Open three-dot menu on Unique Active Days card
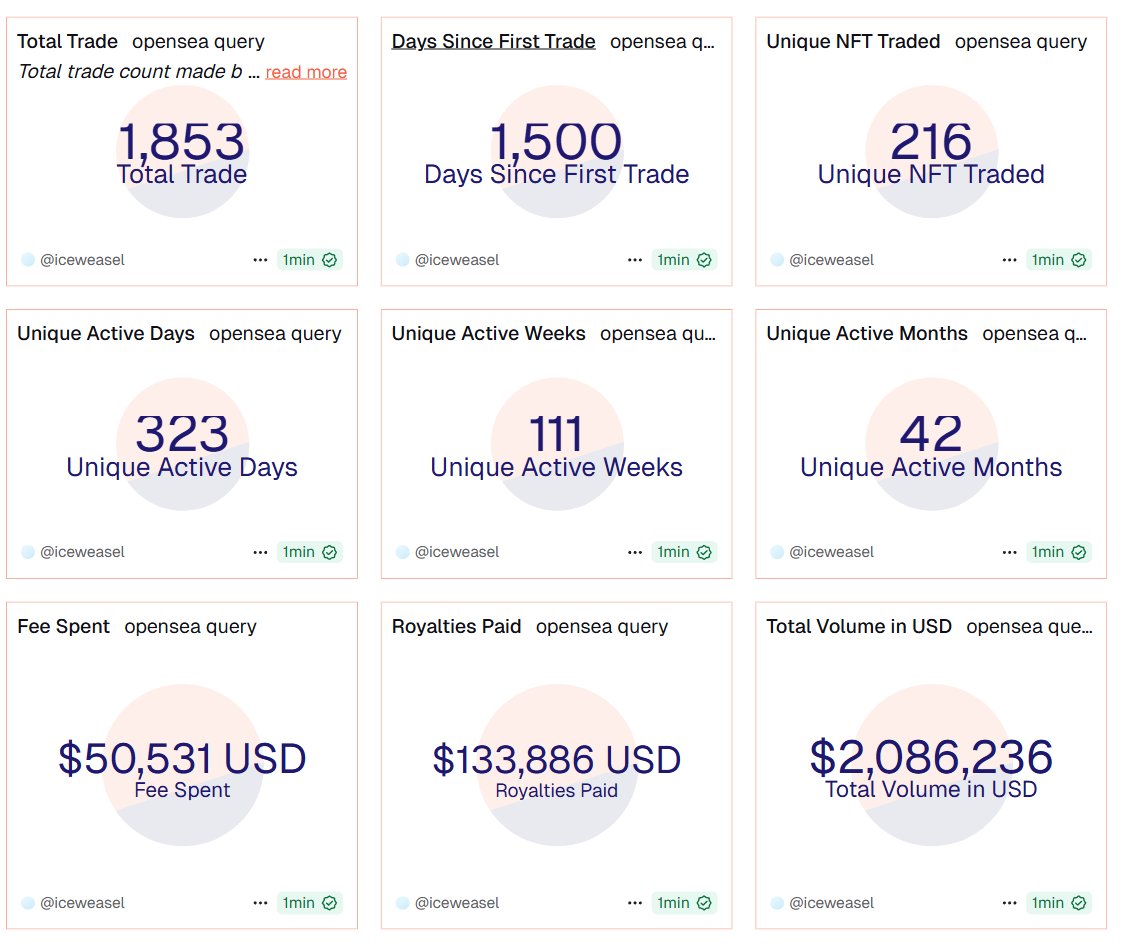This screenshot has height=946, width=1143. (x=260, y=552)
